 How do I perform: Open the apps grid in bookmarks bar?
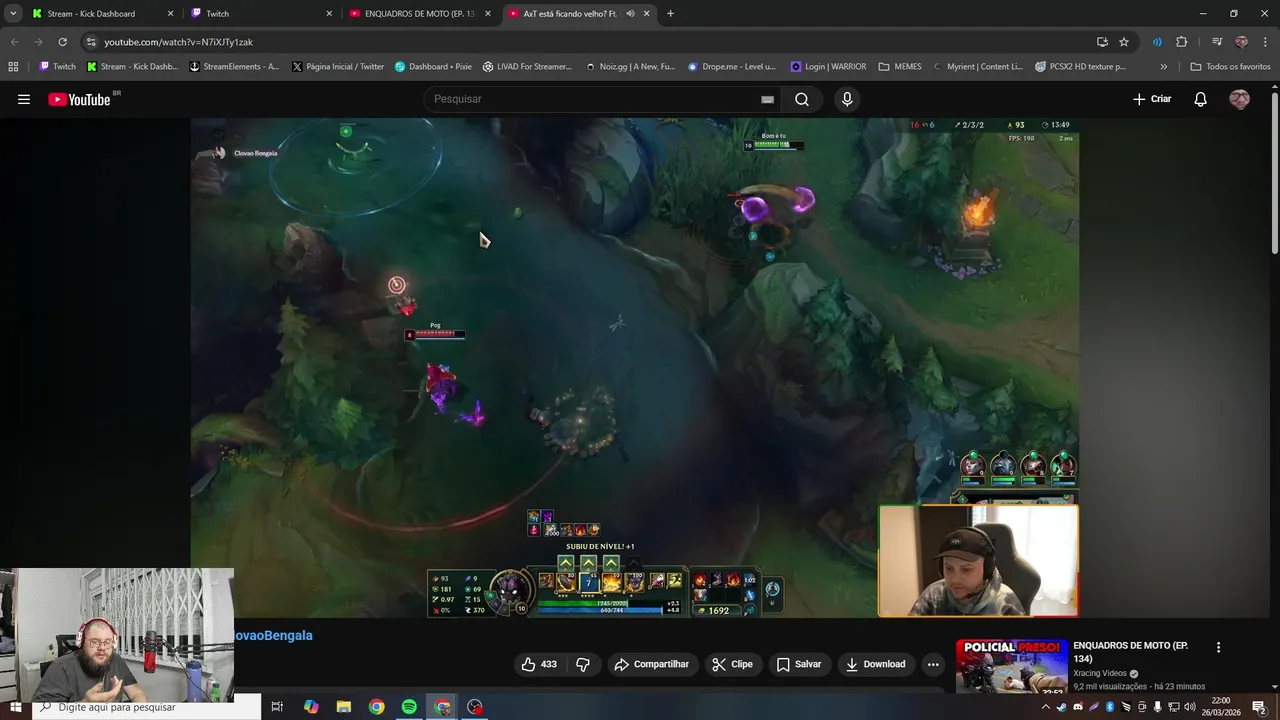pos(13,67)
